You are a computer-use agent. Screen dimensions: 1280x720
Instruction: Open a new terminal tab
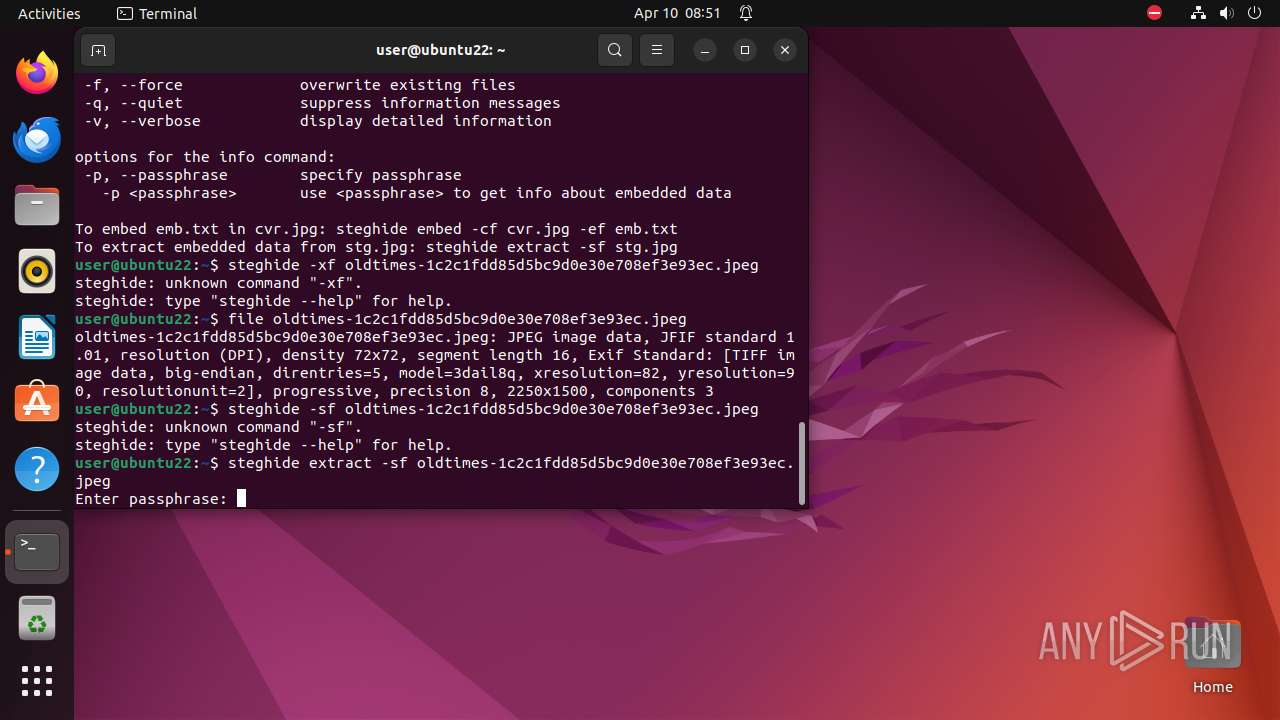point(98,50)
